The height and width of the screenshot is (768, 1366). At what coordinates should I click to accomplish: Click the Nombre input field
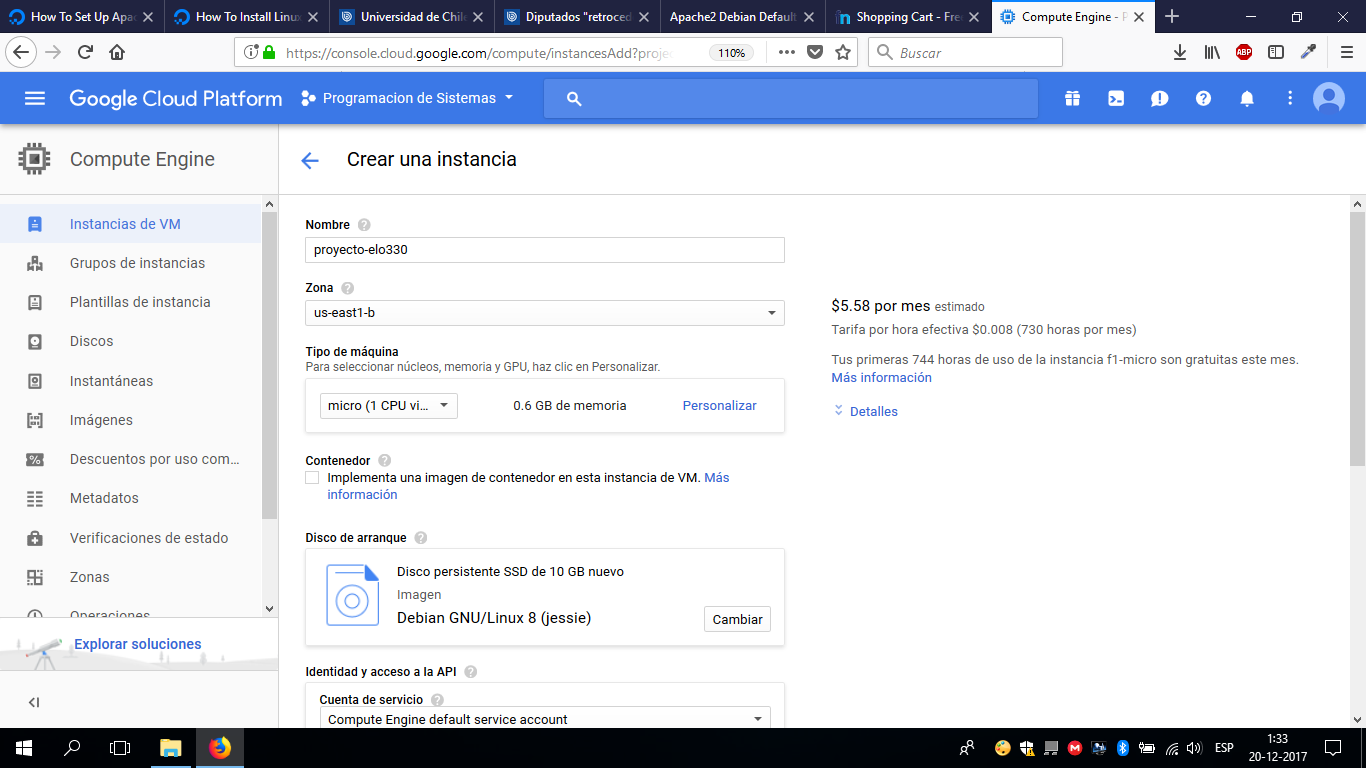tap(545, 250)
